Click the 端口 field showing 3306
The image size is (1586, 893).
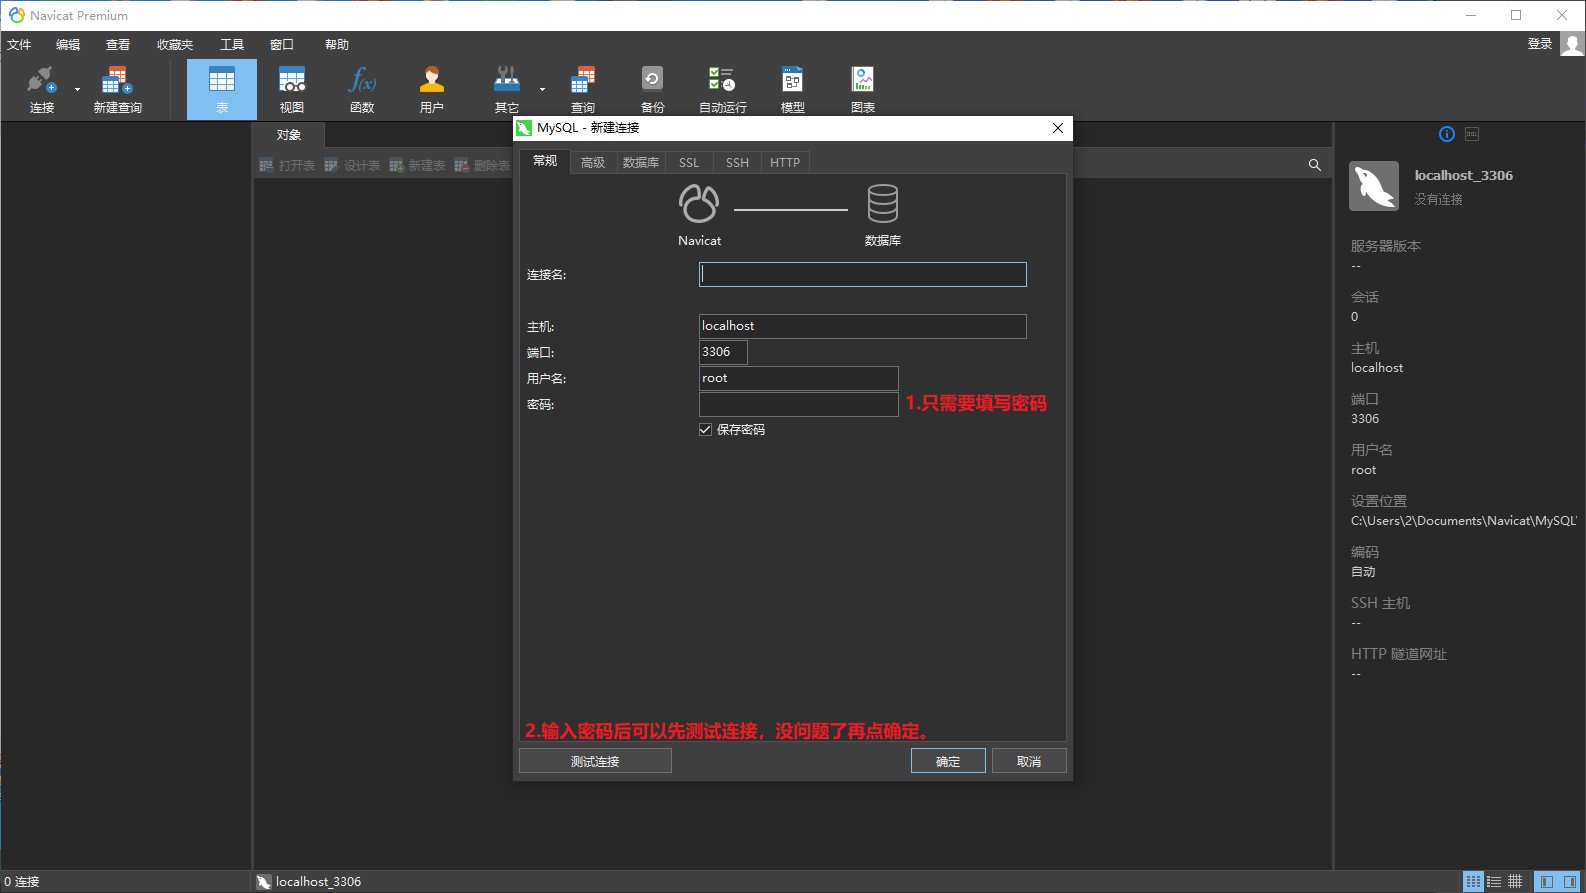(723, 352)
